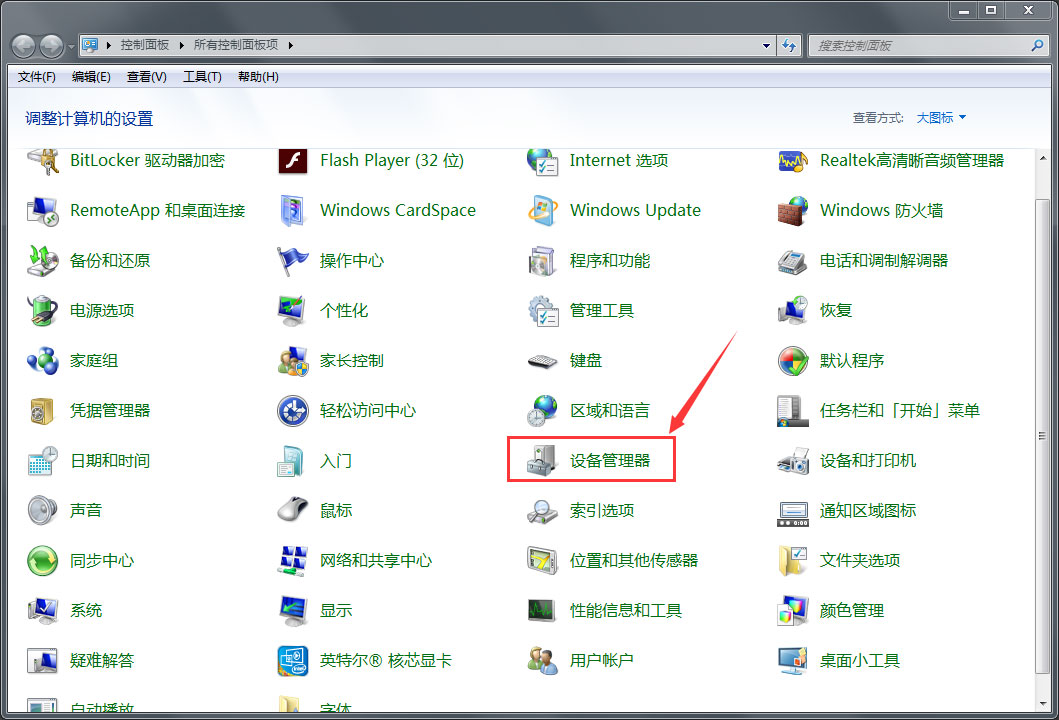
Task: Open the 程序和功能 link
Action: tap(609, 261)
